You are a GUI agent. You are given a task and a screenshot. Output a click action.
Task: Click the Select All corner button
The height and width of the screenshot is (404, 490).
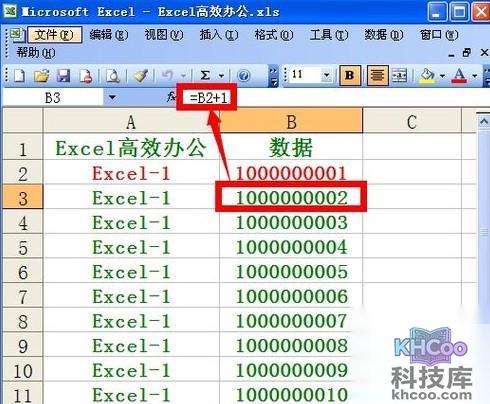point(23,121)
